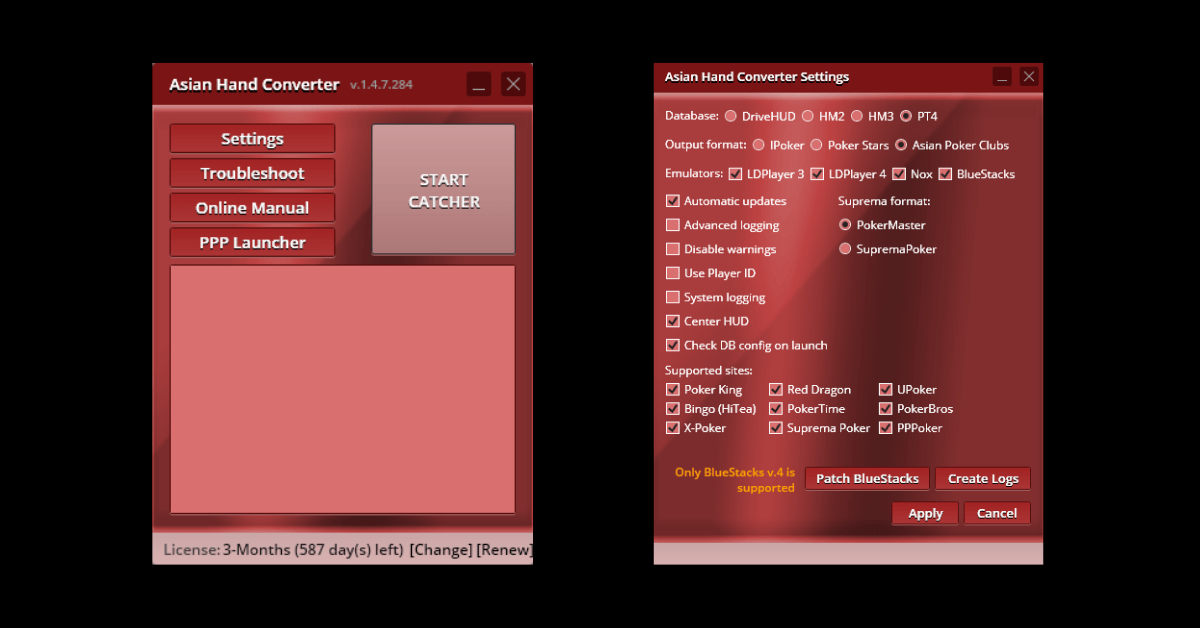Viewport: 1200px width, 628px height.
Task: Uncheck UPoker supported site
Action: click(x=886, y=390)
